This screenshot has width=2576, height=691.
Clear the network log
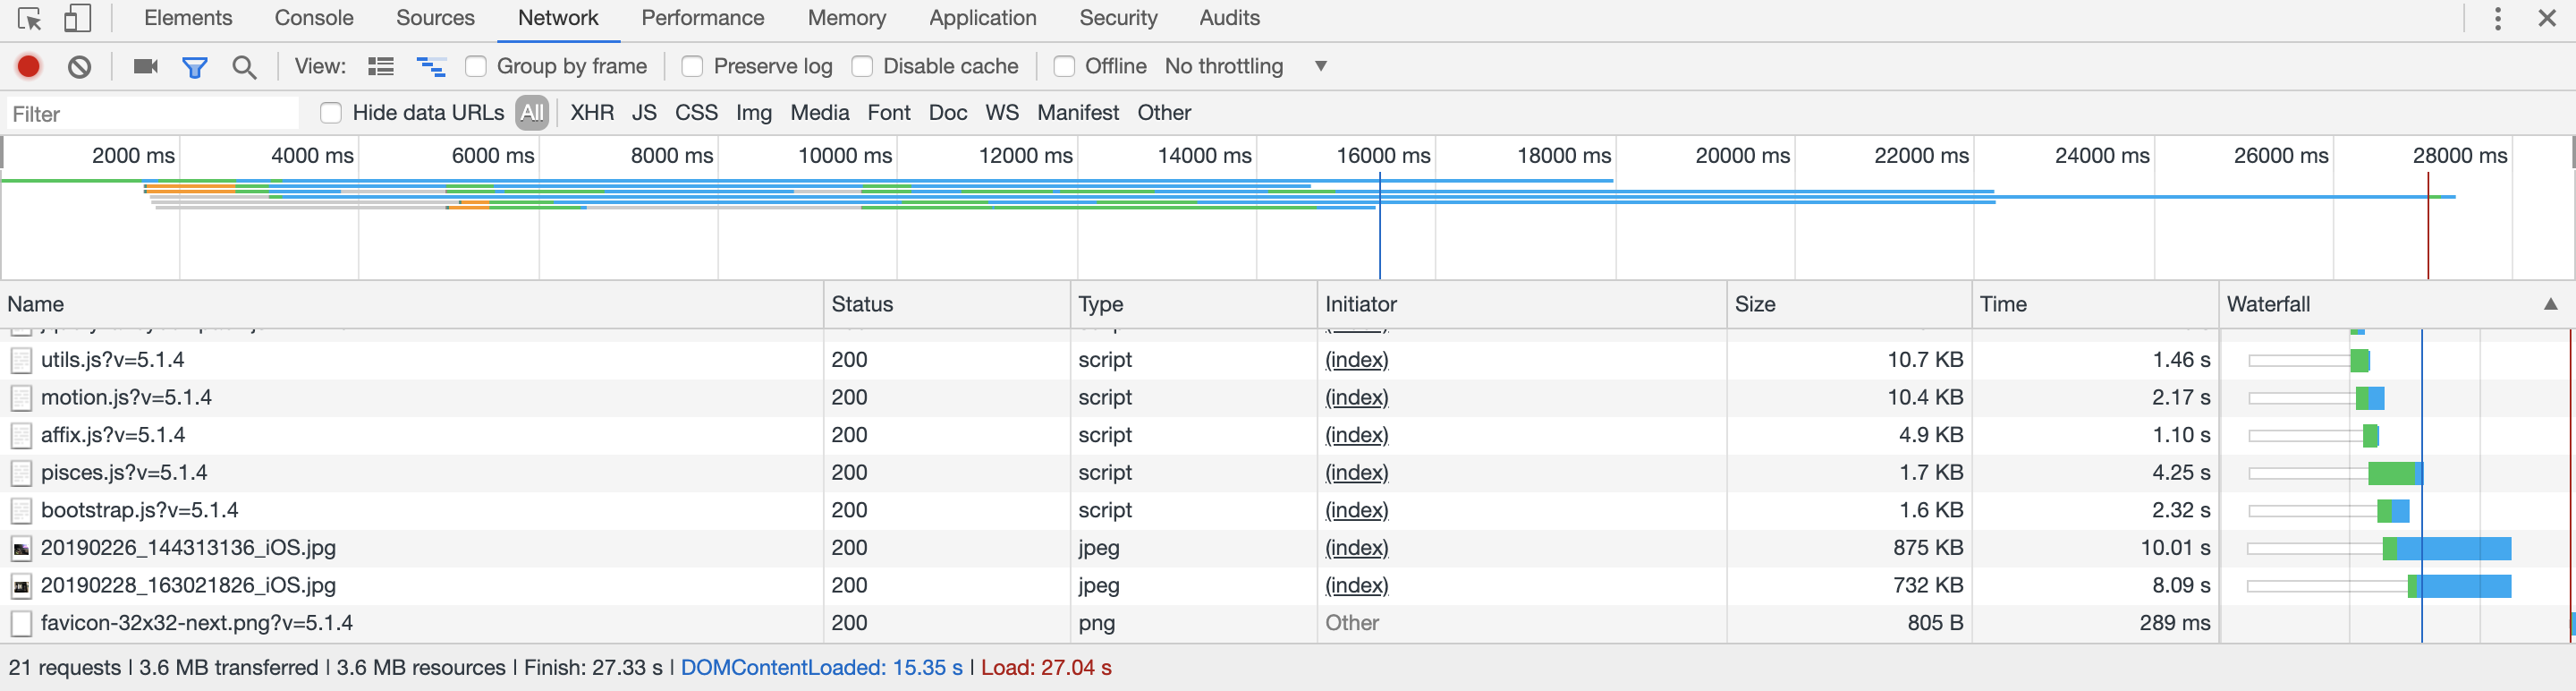pyautogui.click(x=80, y=67)
